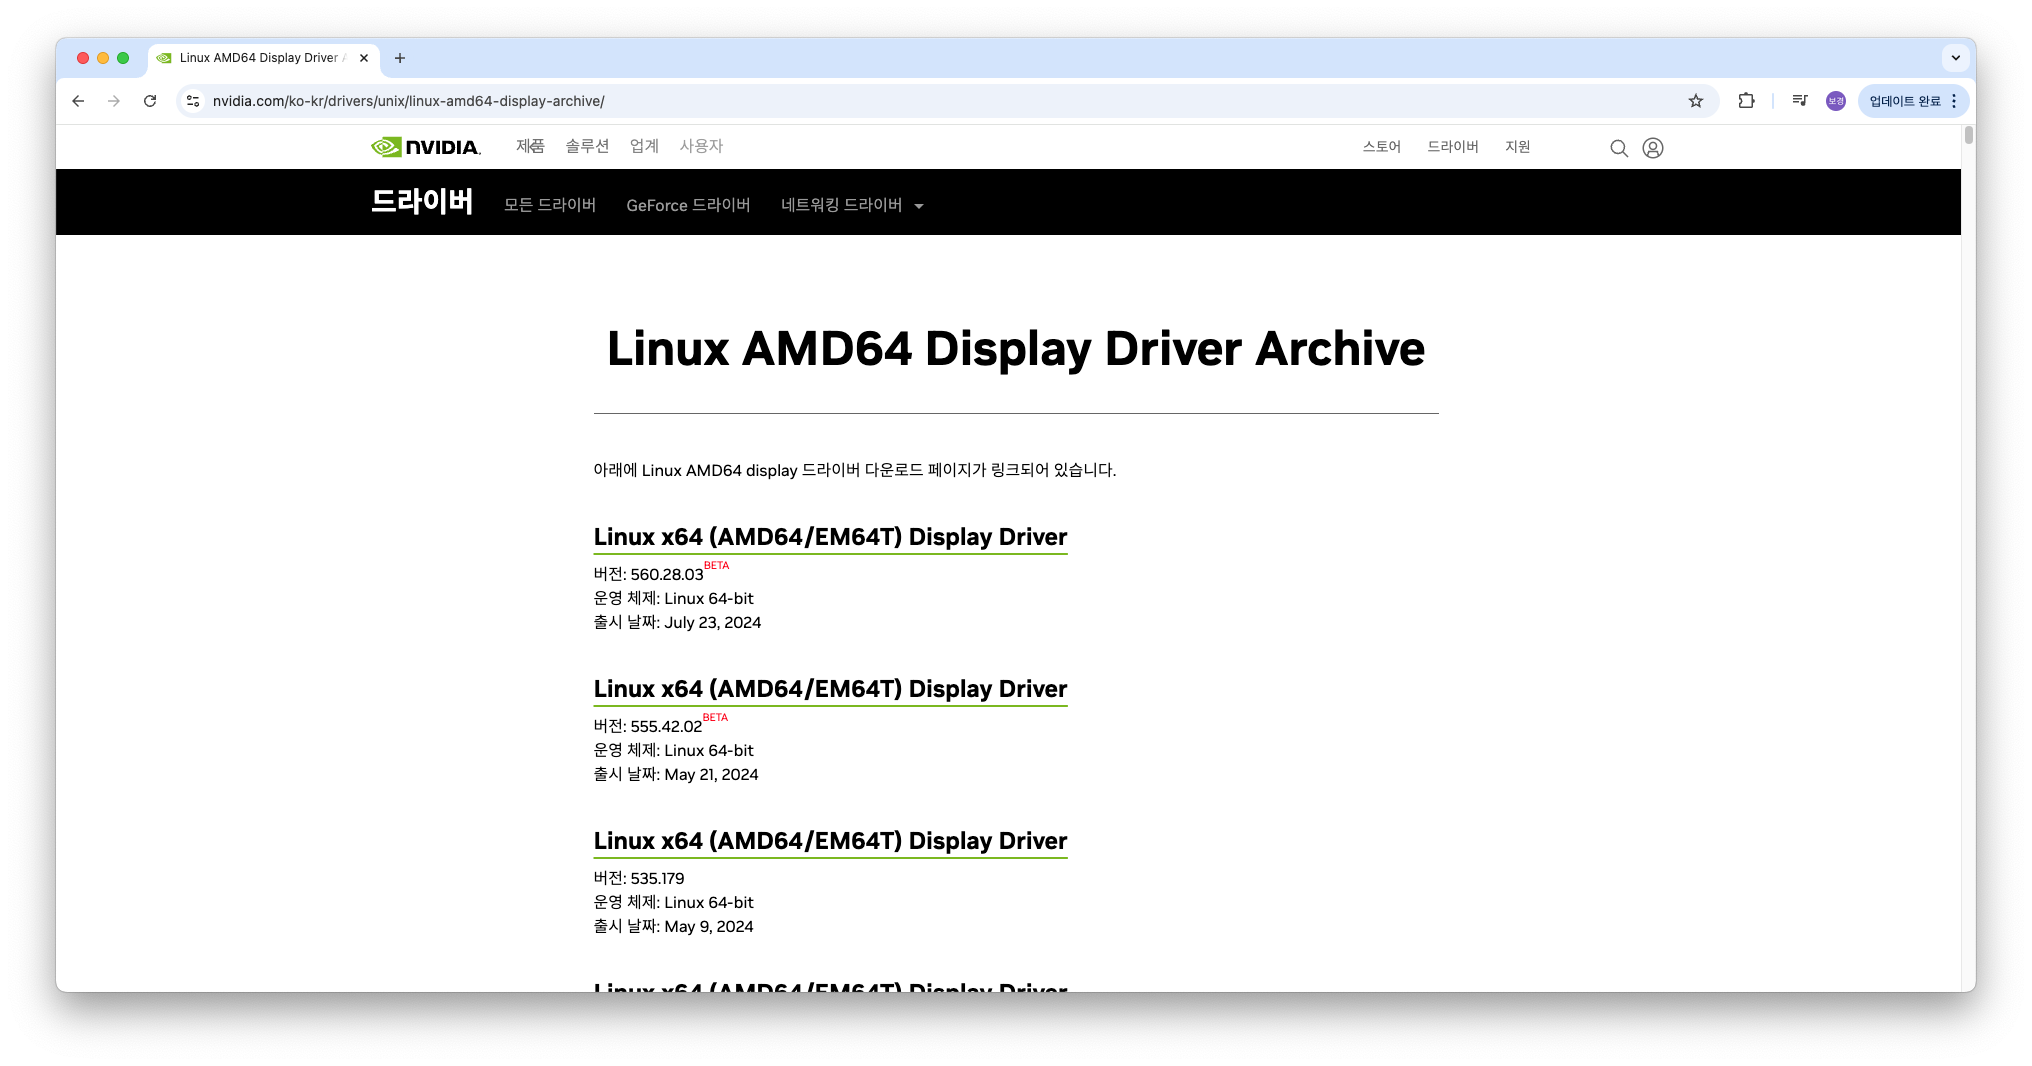Go forward with the browser forward arrow

[x=114, y=101]
